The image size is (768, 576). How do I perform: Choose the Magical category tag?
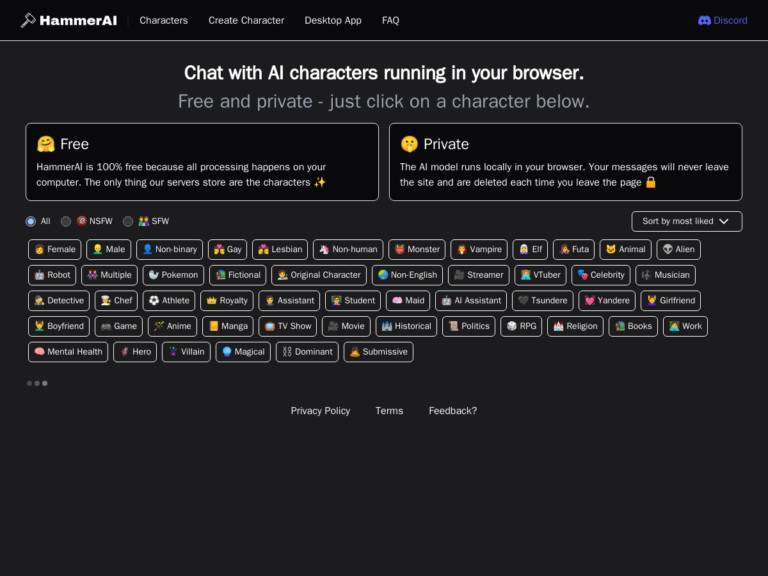[x=243, y=352]
